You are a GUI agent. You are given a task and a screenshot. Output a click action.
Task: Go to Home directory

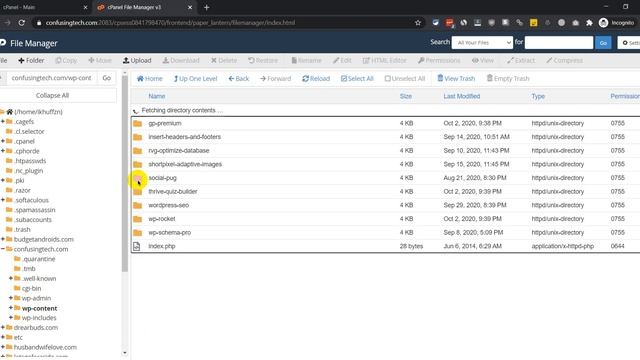(x=149, y=78)
